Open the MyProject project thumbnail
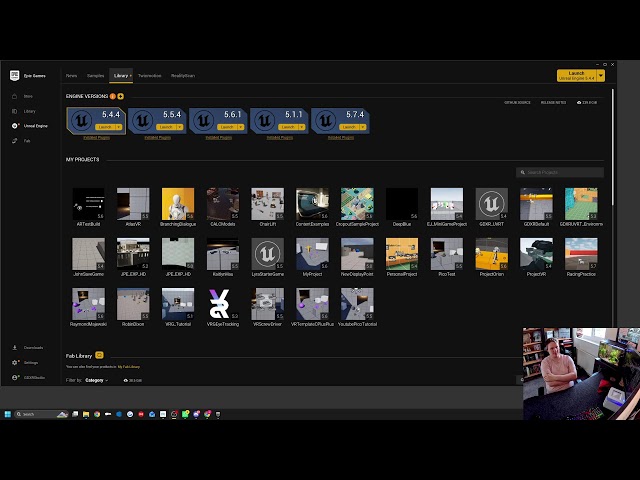Image resolution: width=640 pixels, height=480 pixels. pos(312,254)
